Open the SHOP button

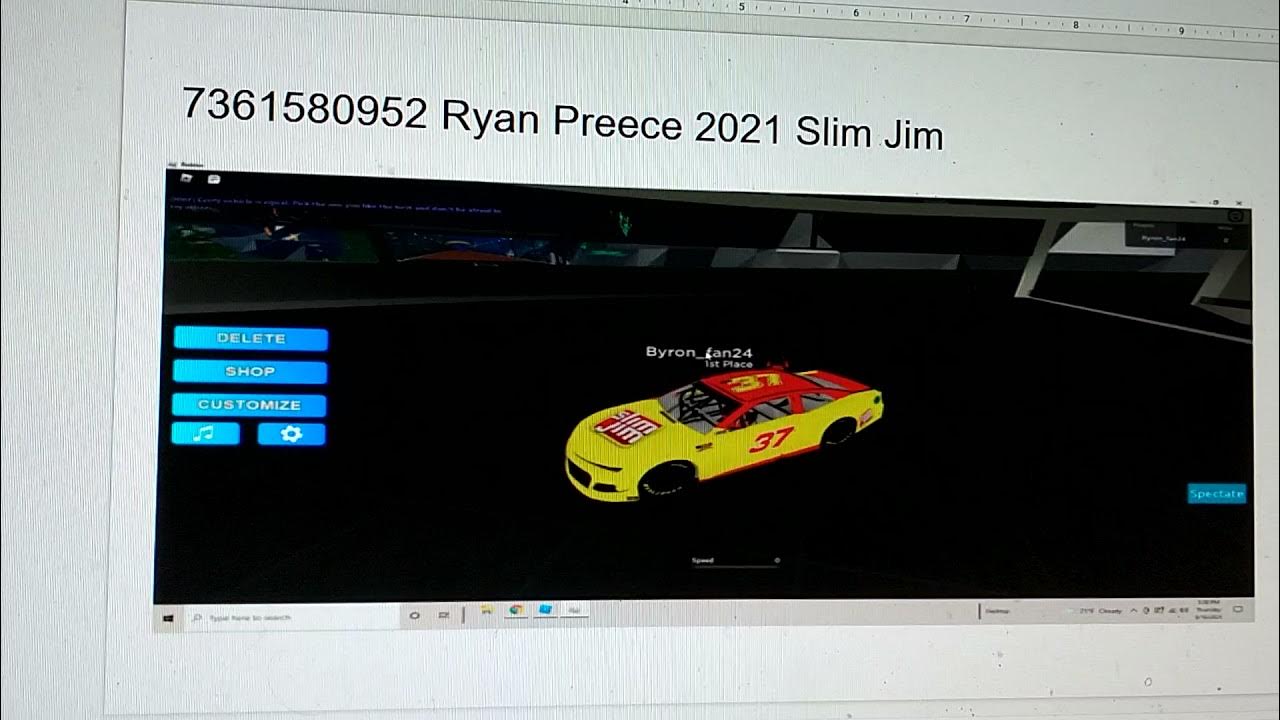250,371
